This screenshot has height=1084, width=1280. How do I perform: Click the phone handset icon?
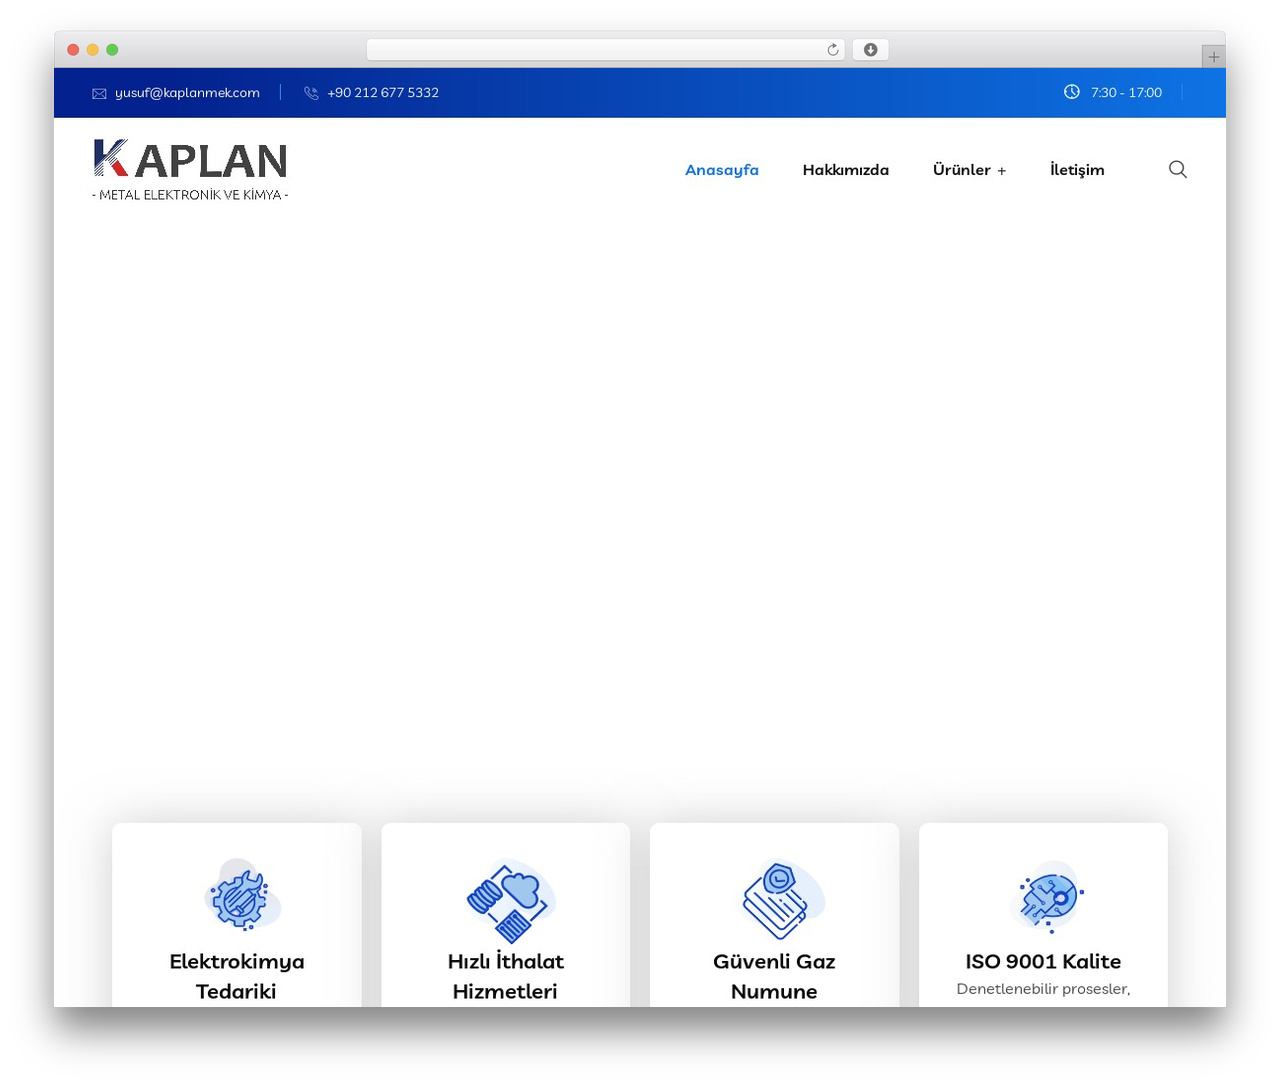(311, 93)
